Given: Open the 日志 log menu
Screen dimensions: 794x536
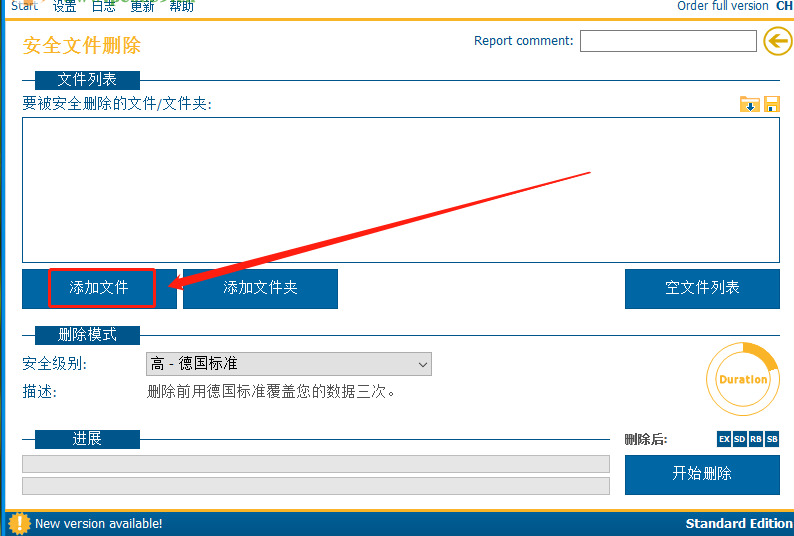Looking at the screenshot, I should click(103, 6).
